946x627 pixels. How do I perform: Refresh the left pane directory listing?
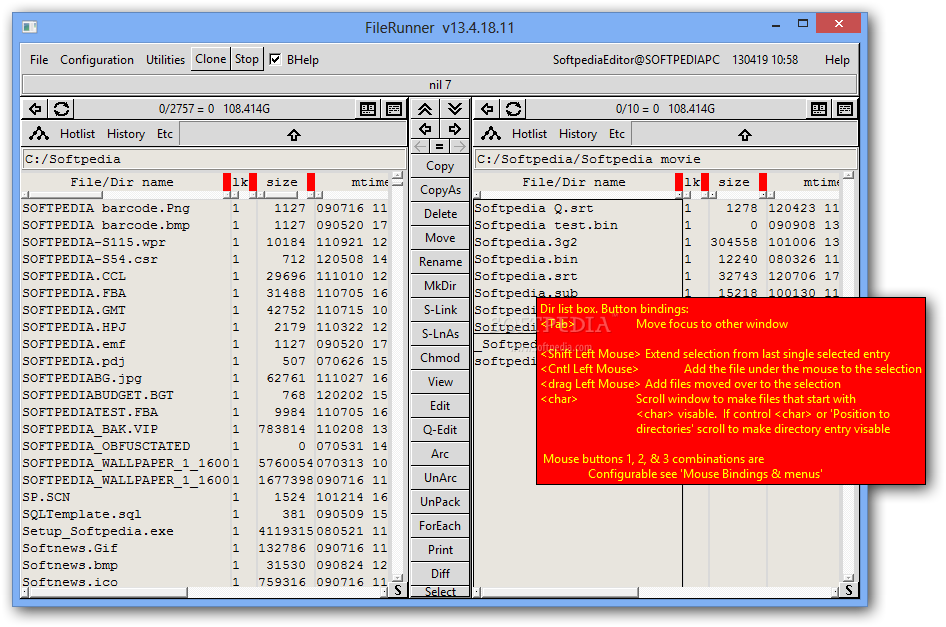62,109
